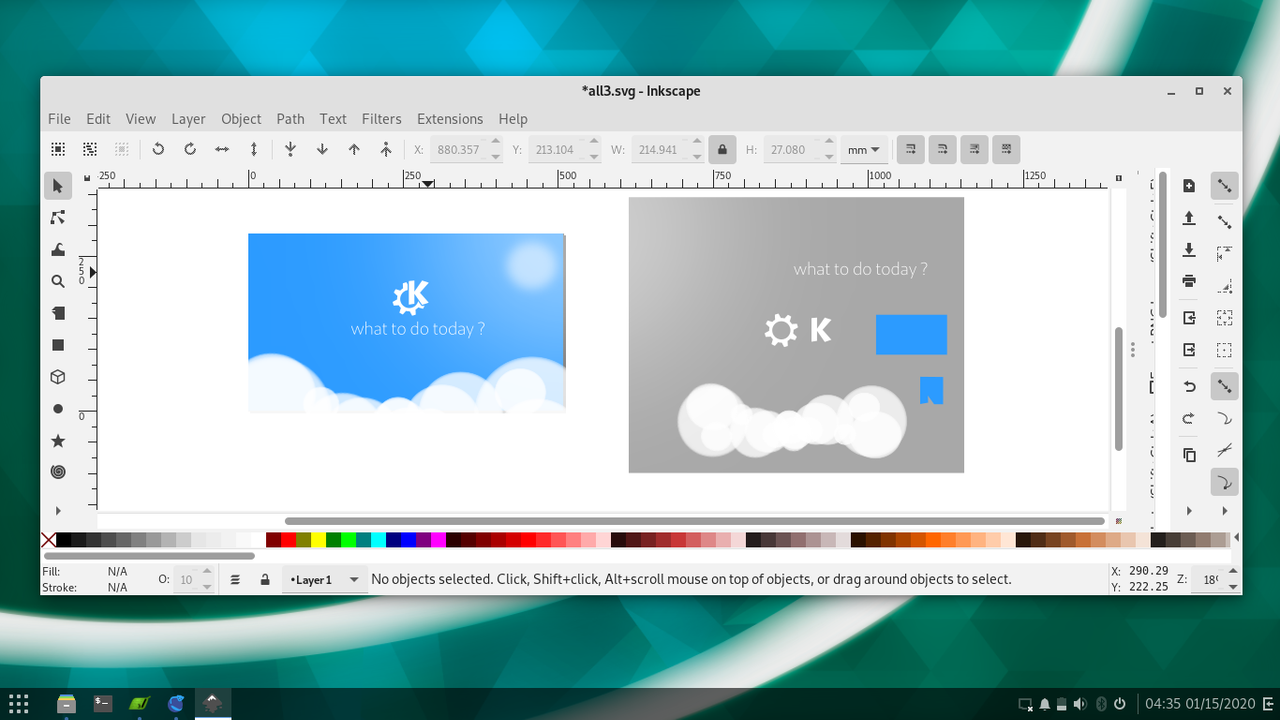The height and width of the screenshot is (720, 1280).
Task: Toggle current layer lock in status bar
Action: [x=265, y=579]
